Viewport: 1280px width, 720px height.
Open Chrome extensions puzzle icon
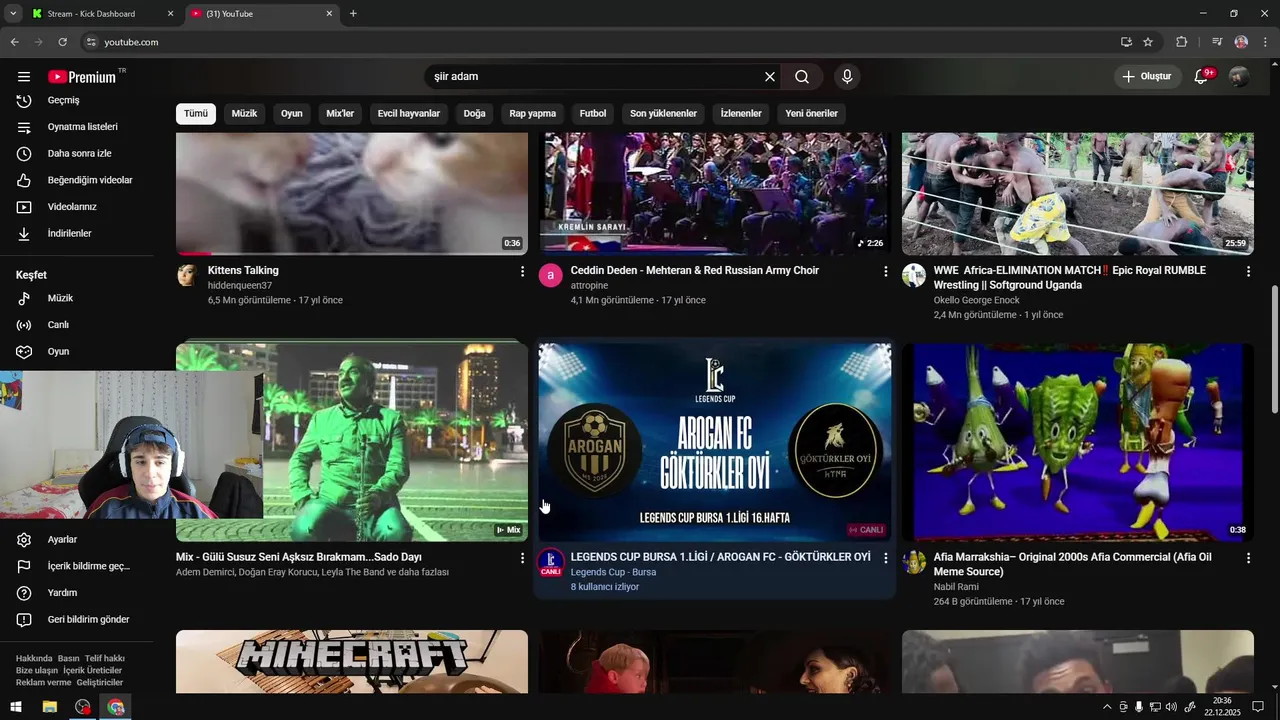(x=1182, y=42)
